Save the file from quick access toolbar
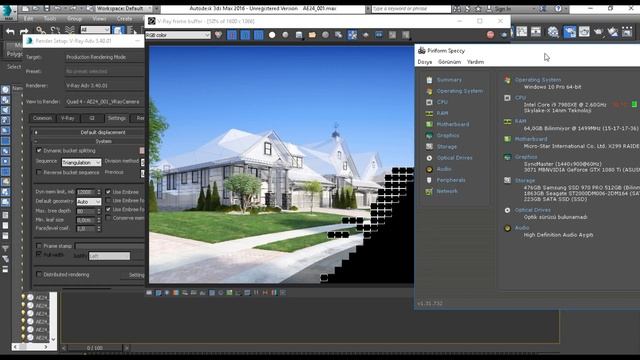This screenshot has width=640, height=360. (x=46, y=8)
